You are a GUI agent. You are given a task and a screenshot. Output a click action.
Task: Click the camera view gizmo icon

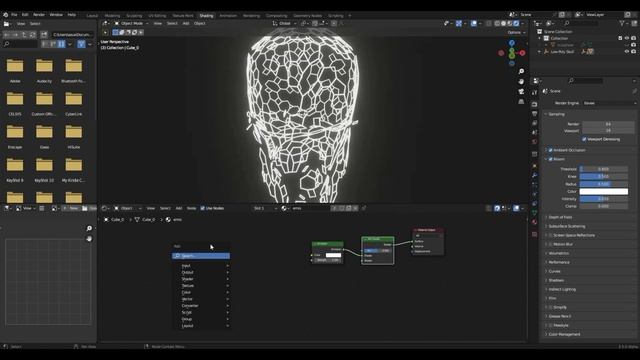[x=521, y=92]
